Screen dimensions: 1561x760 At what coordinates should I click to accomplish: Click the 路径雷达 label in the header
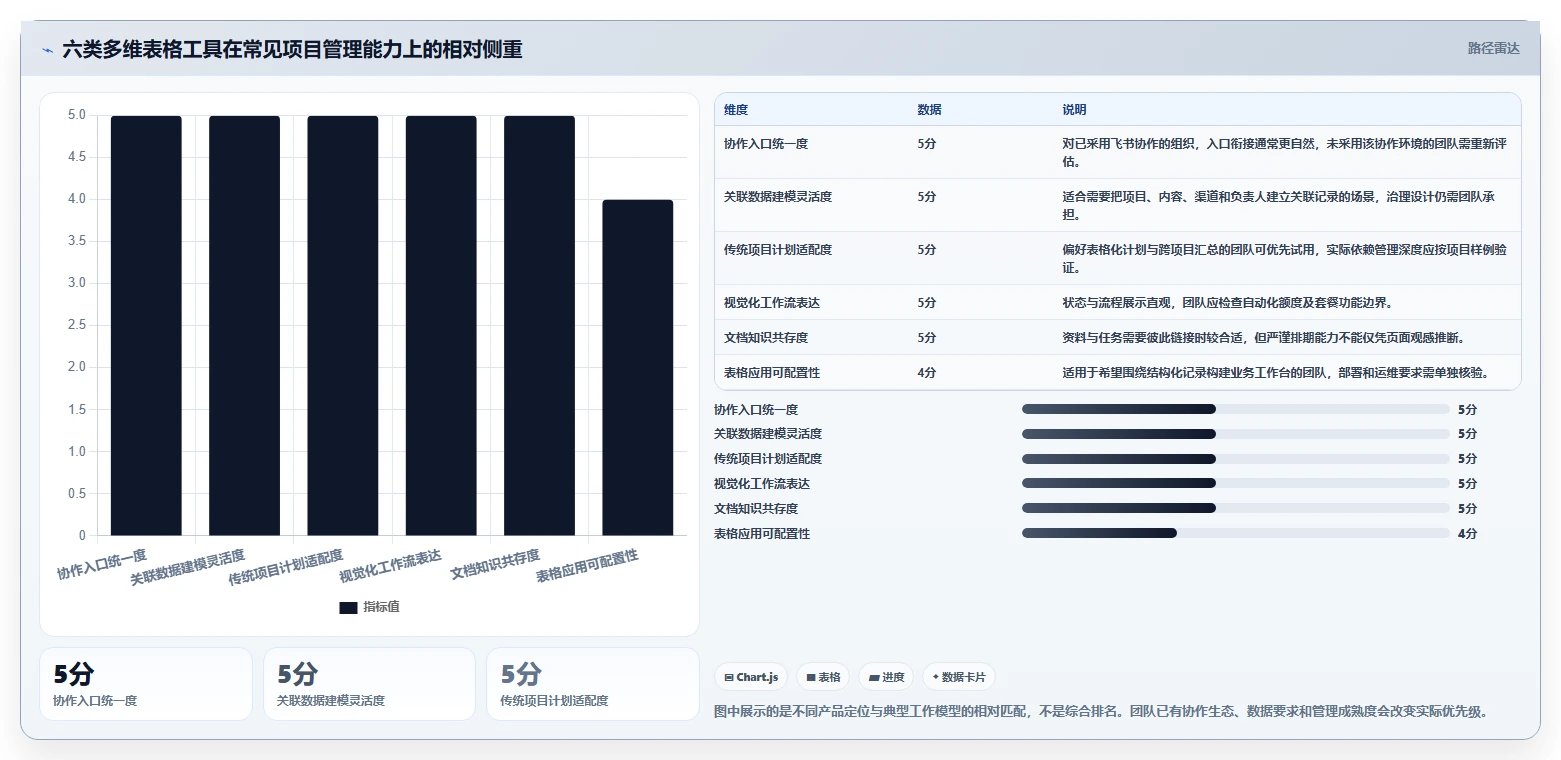coord(1494,48)
